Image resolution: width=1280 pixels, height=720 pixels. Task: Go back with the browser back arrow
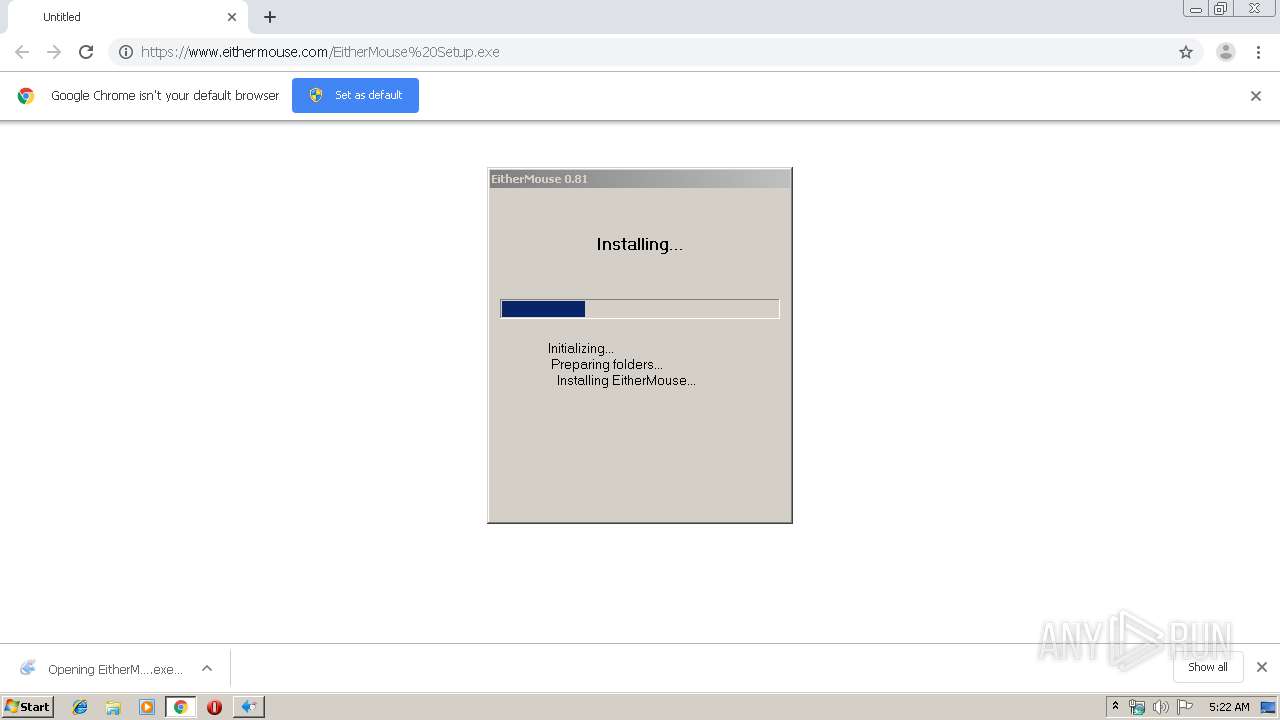pos(22,52)
